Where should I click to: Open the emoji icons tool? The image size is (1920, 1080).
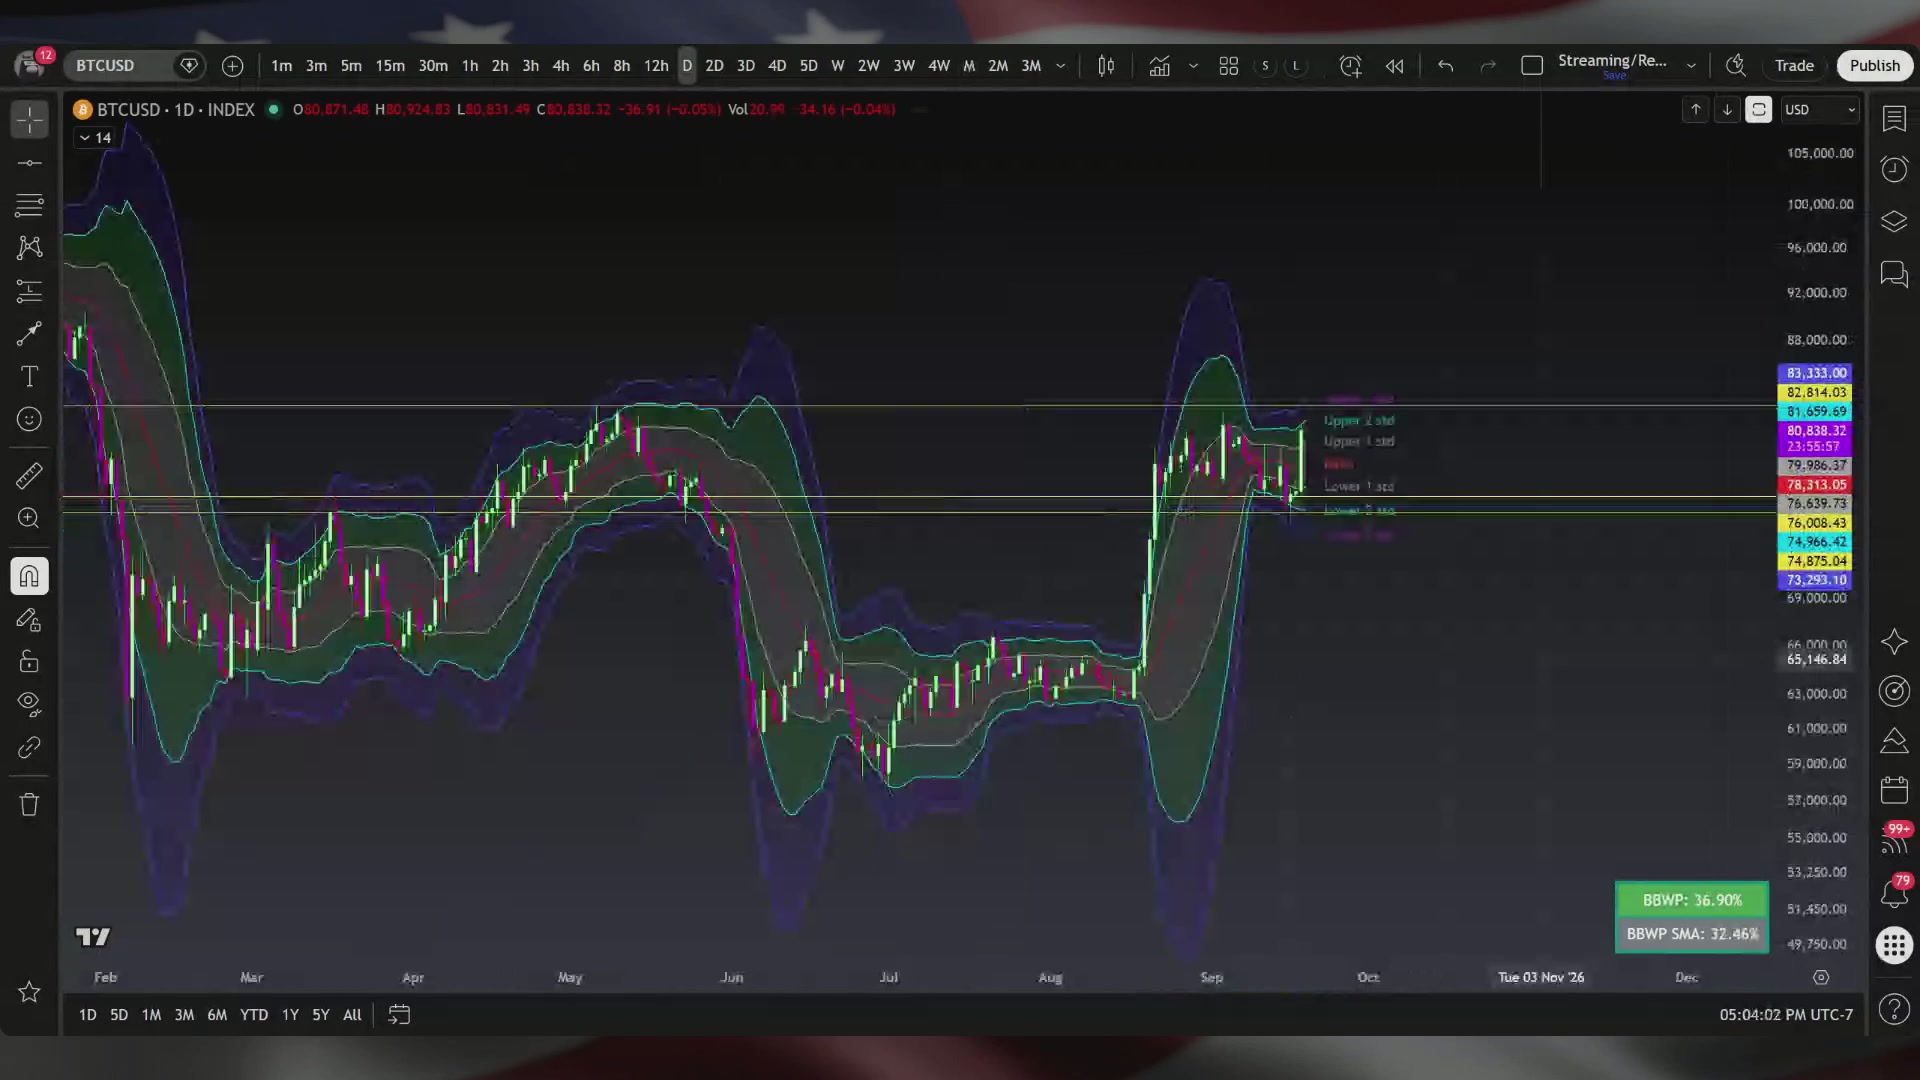(x=29, y=419)
